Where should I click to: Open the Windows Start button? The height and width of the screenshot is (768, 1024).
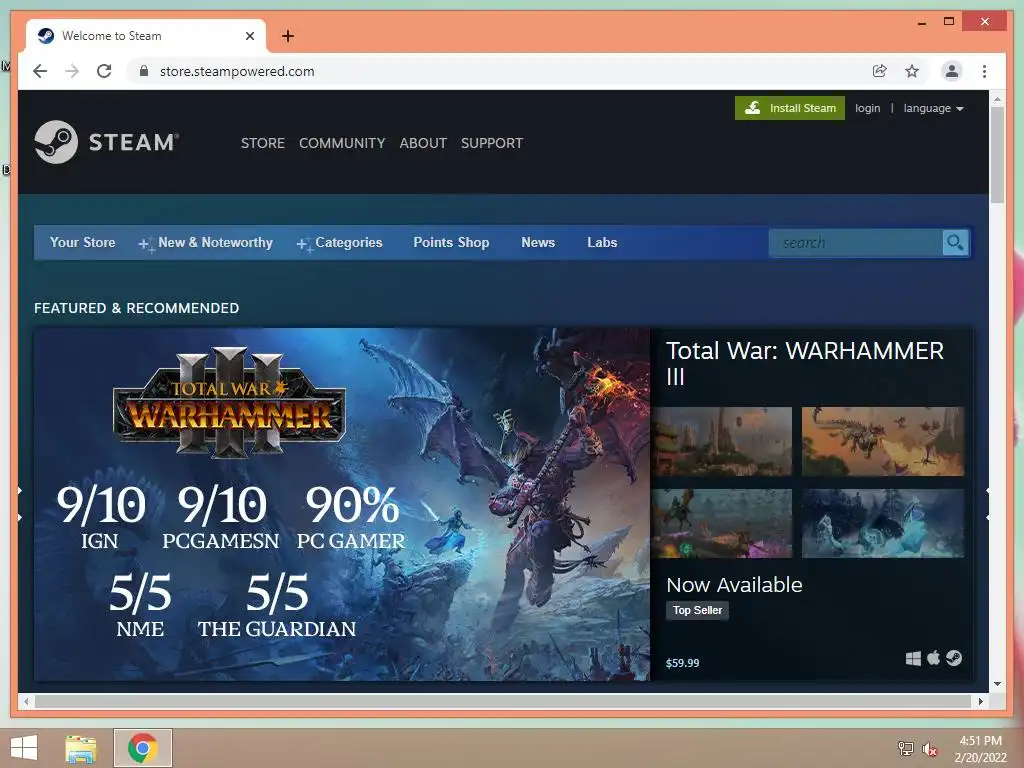(x=24, y=748)
